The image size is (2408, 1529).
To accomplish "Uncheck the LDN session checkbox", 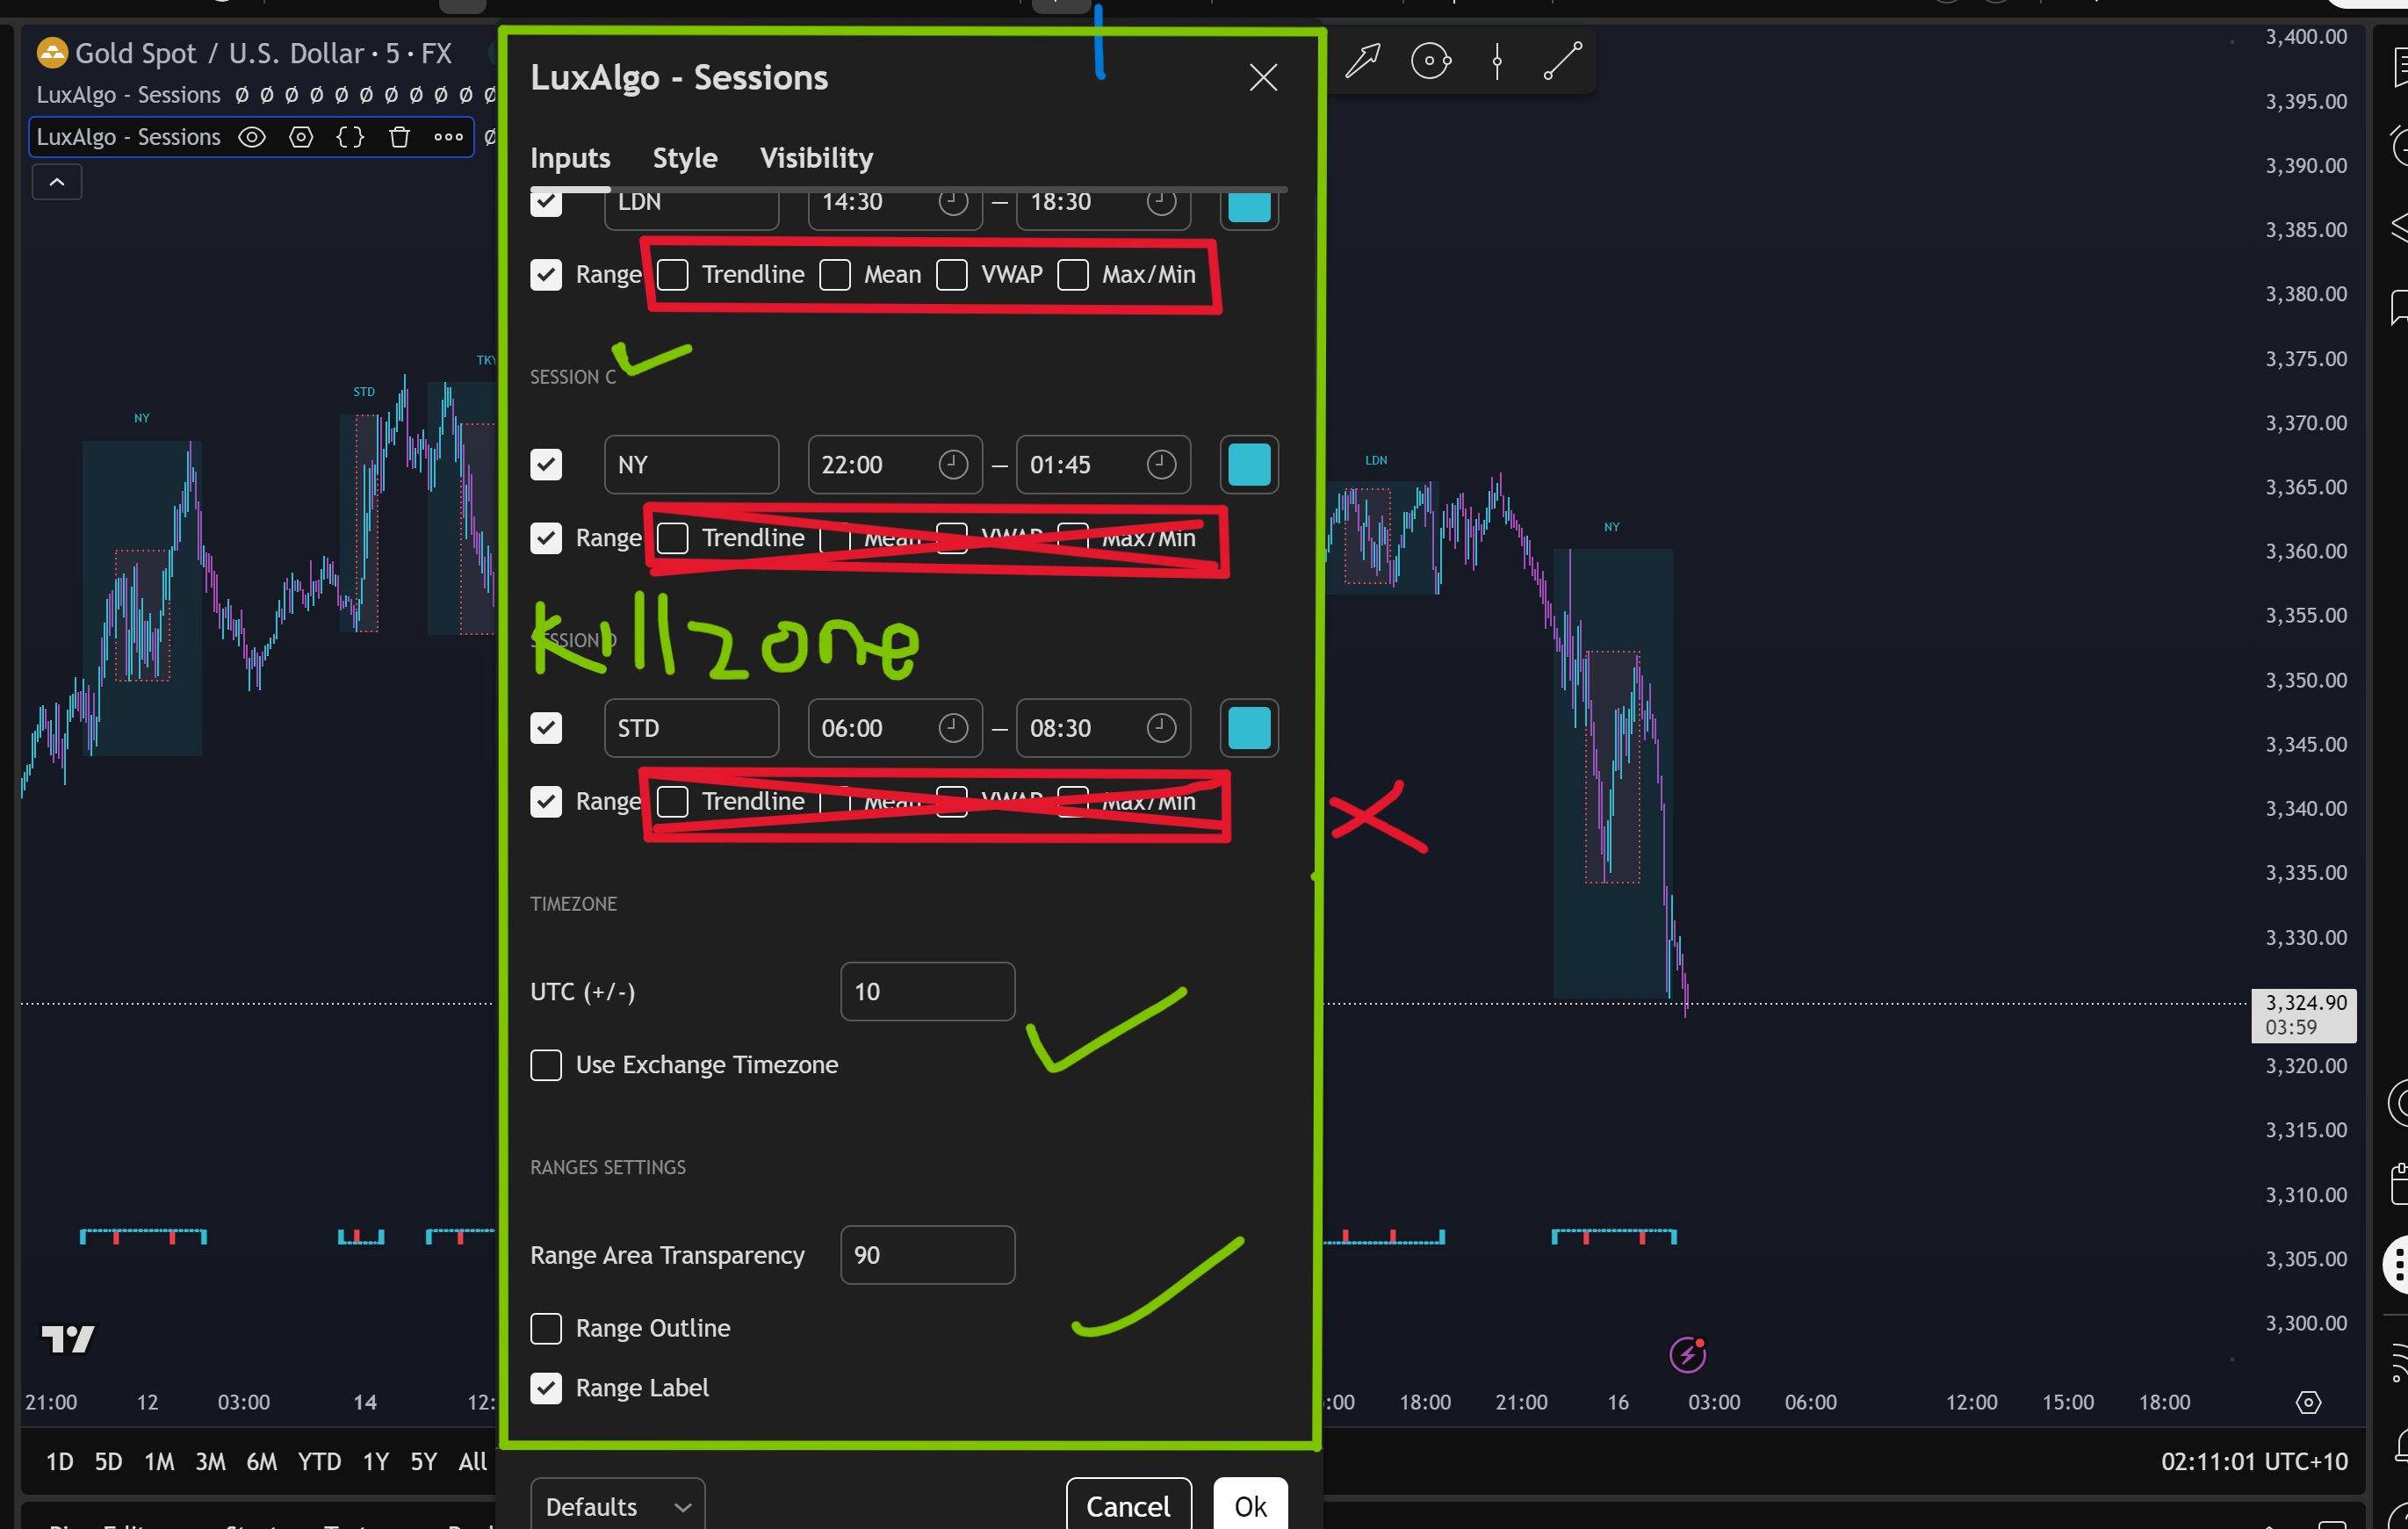I will pos(546,202).
